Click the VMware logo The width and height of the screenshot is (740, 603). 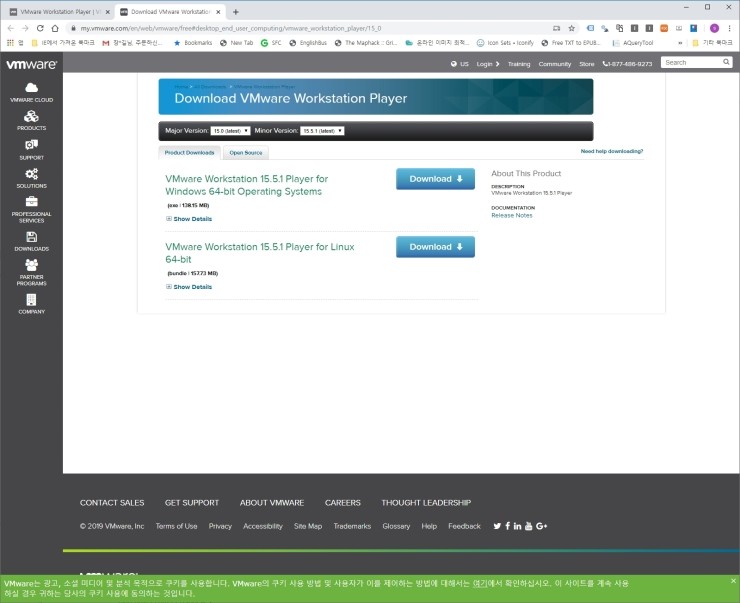pyautogui.click(x=31, y=64)
